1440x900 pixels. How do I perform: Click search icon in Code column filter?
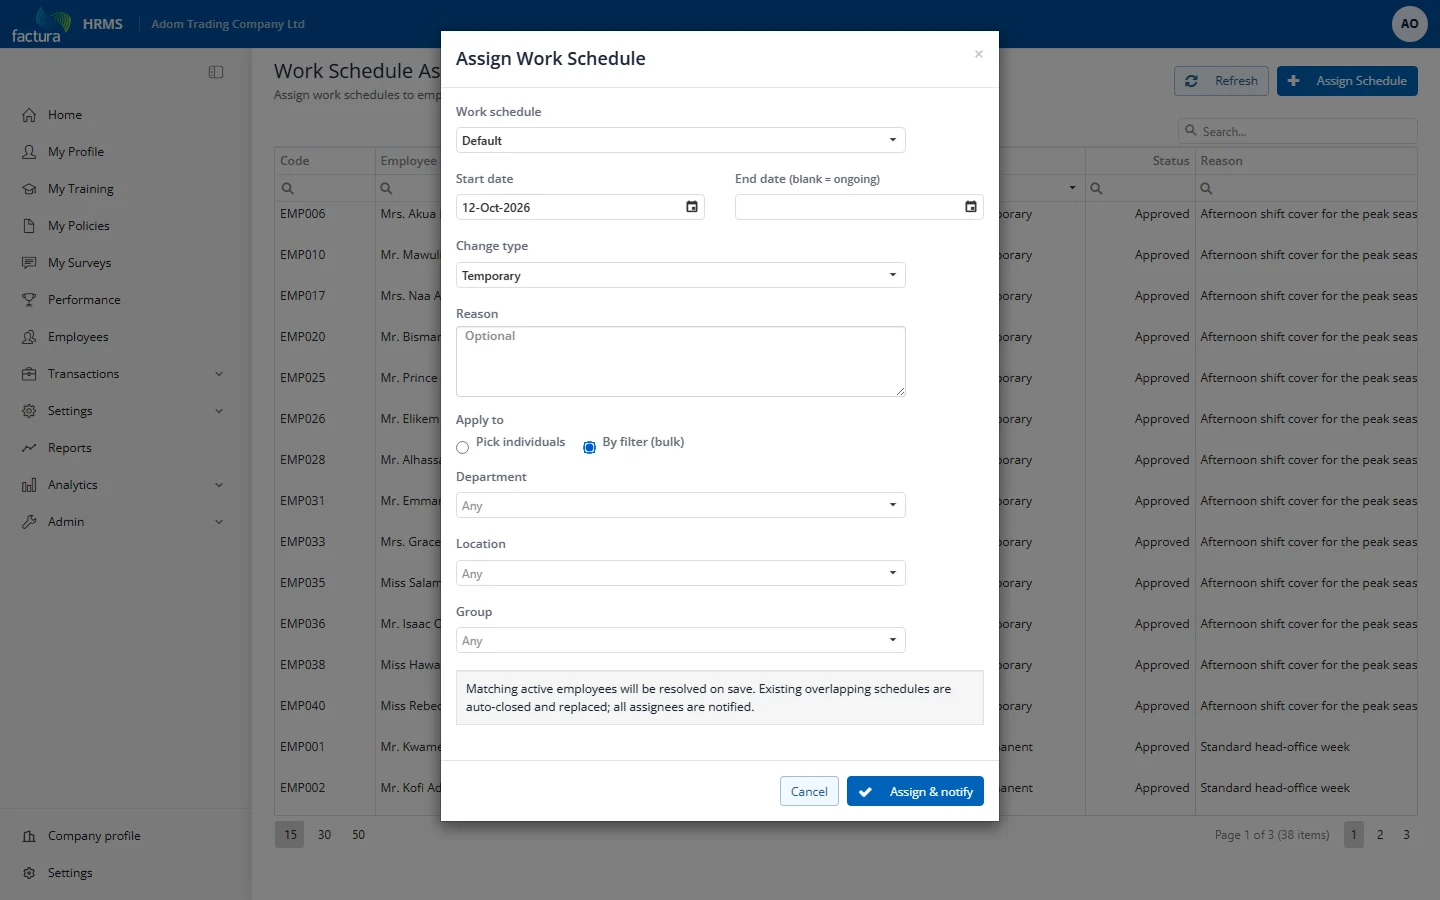tap(287, 188)
